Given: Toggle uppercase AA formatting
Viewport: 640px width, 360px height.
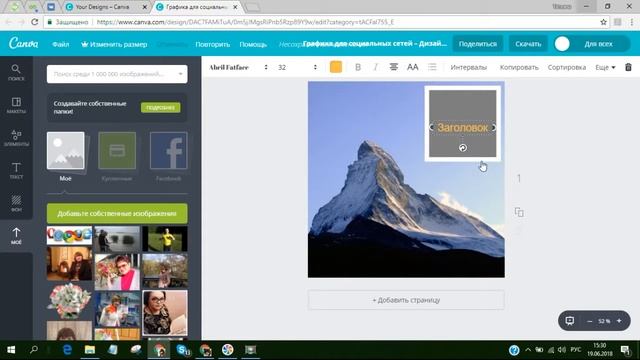Looking at the screenshot, I should tap(413, 67).
